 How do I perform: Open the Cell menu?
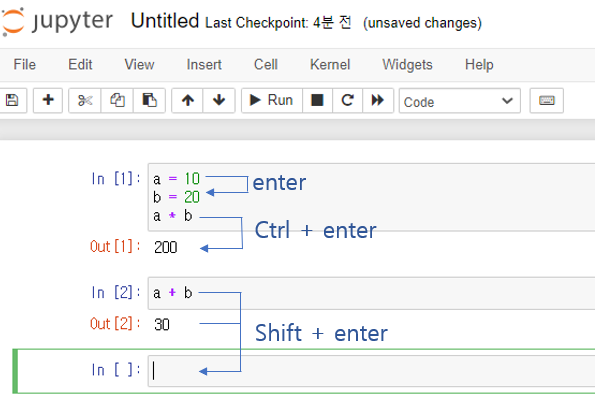click(x=266, y=65)
